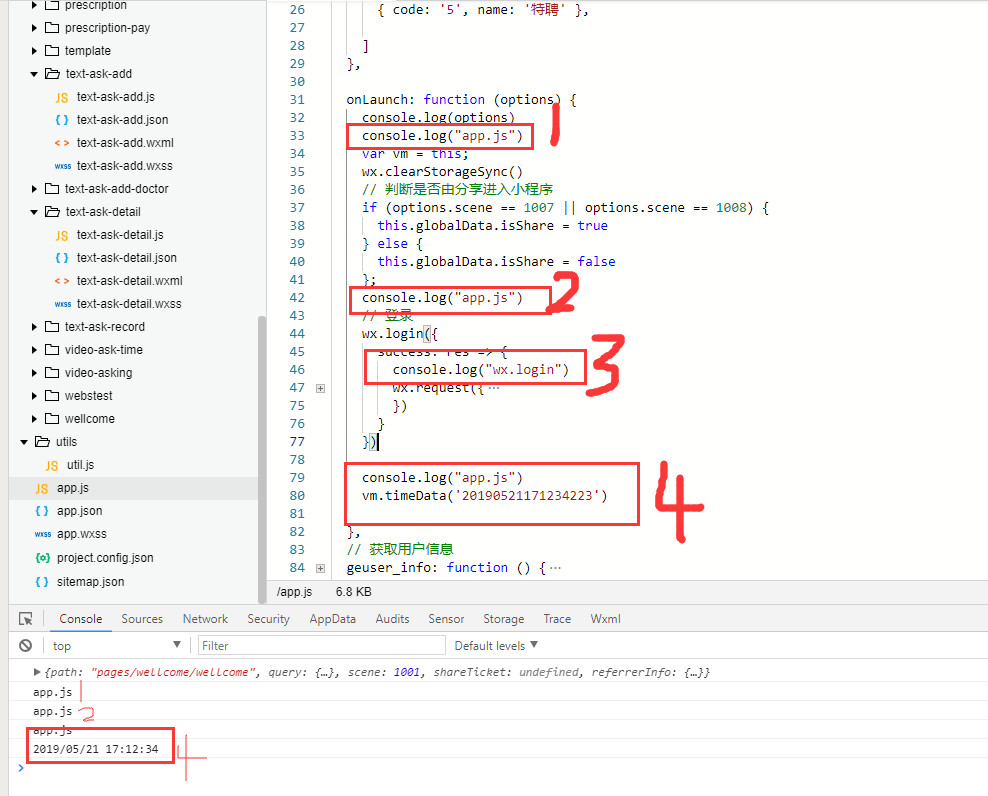Screen dimensions: 988x796
Task: Select app.json in the file tree
Action: coord(79,511)
